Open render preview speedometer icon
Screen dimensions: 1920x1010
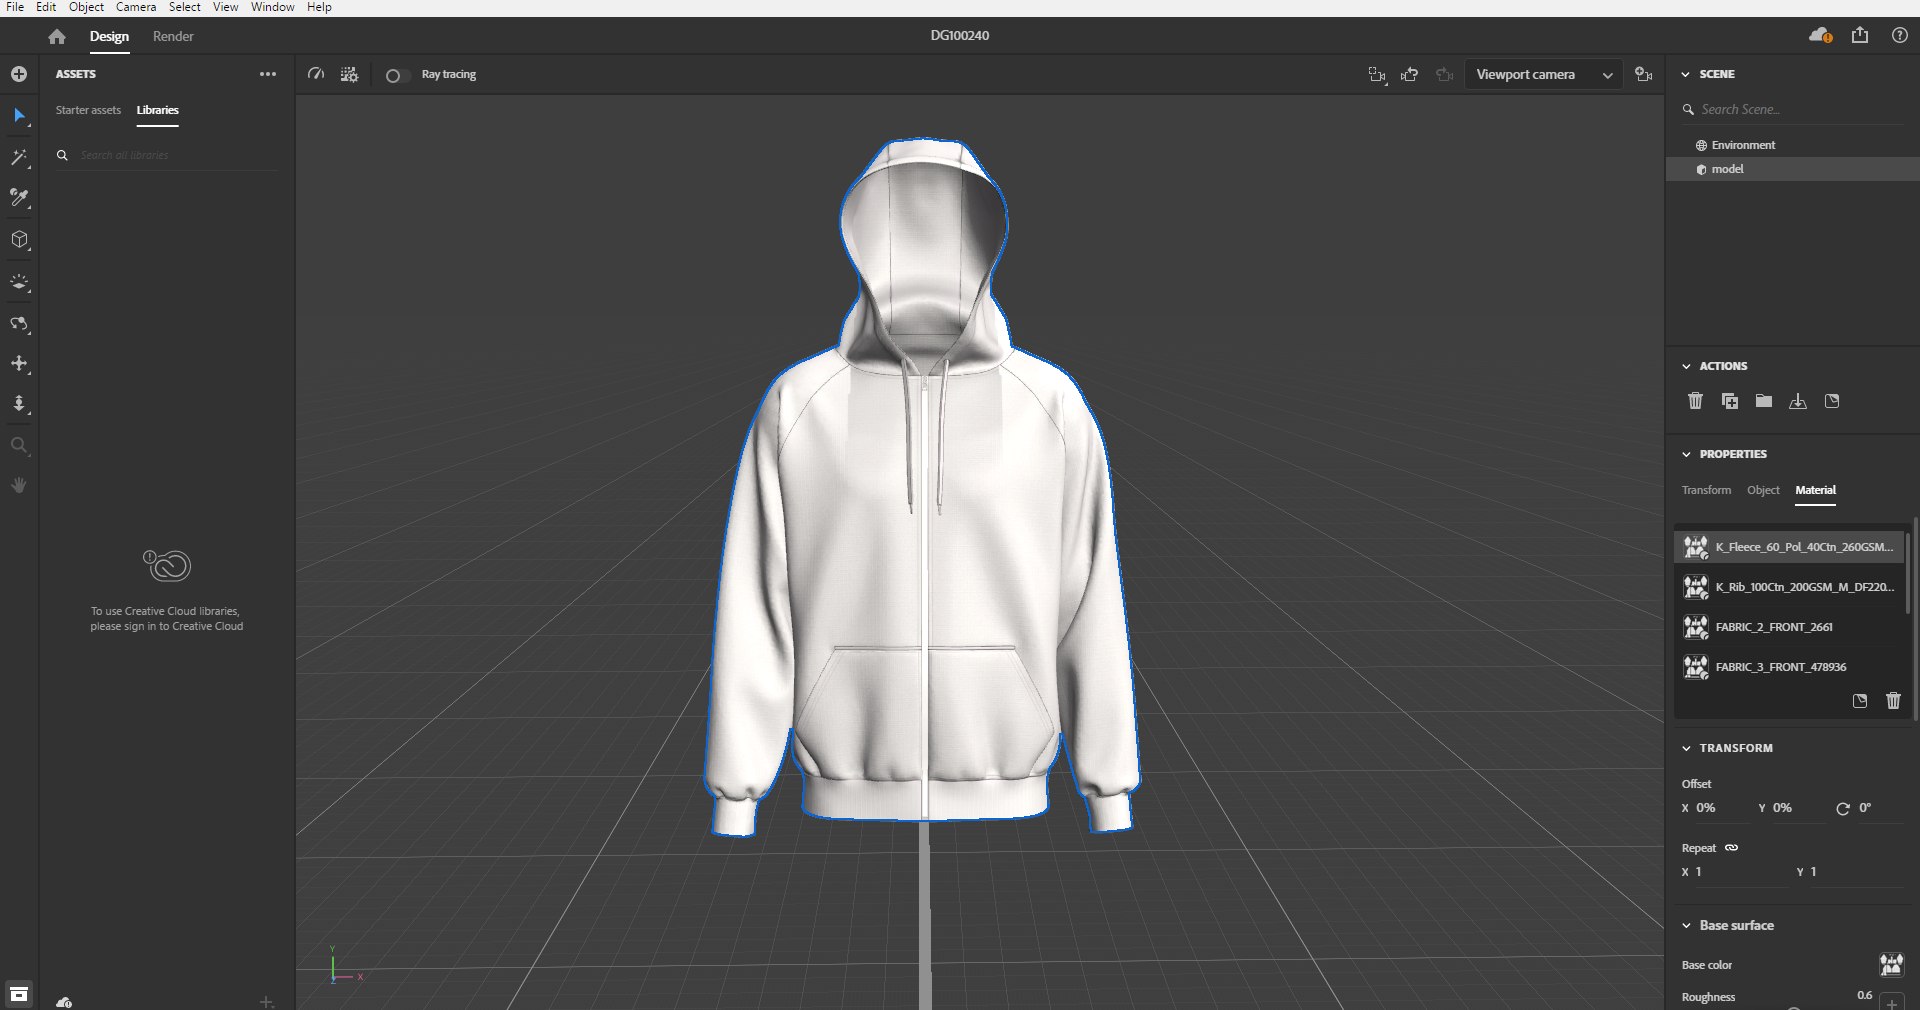pos(316,74)
